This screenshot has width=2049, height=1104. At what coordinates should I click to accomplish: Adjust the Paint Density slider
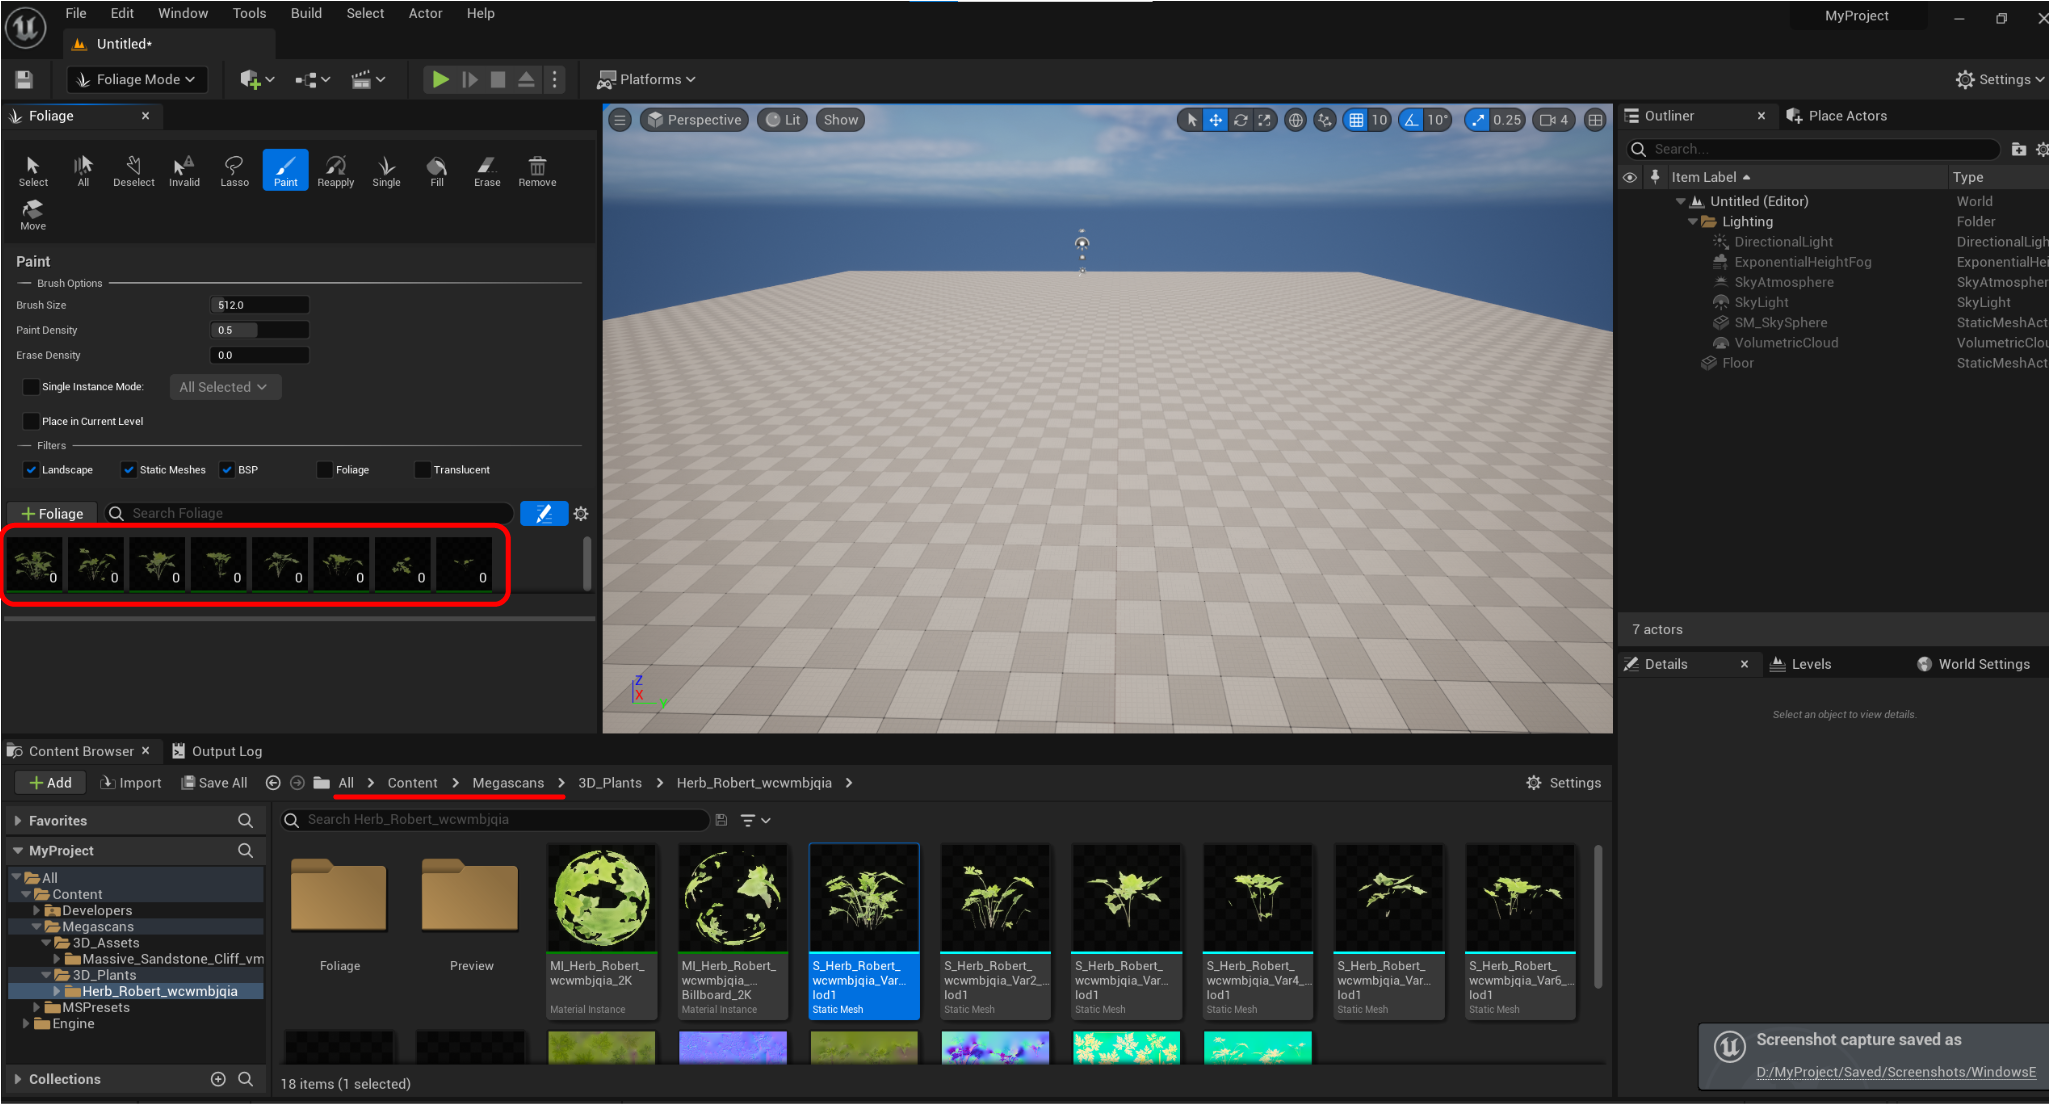[260, 330]
